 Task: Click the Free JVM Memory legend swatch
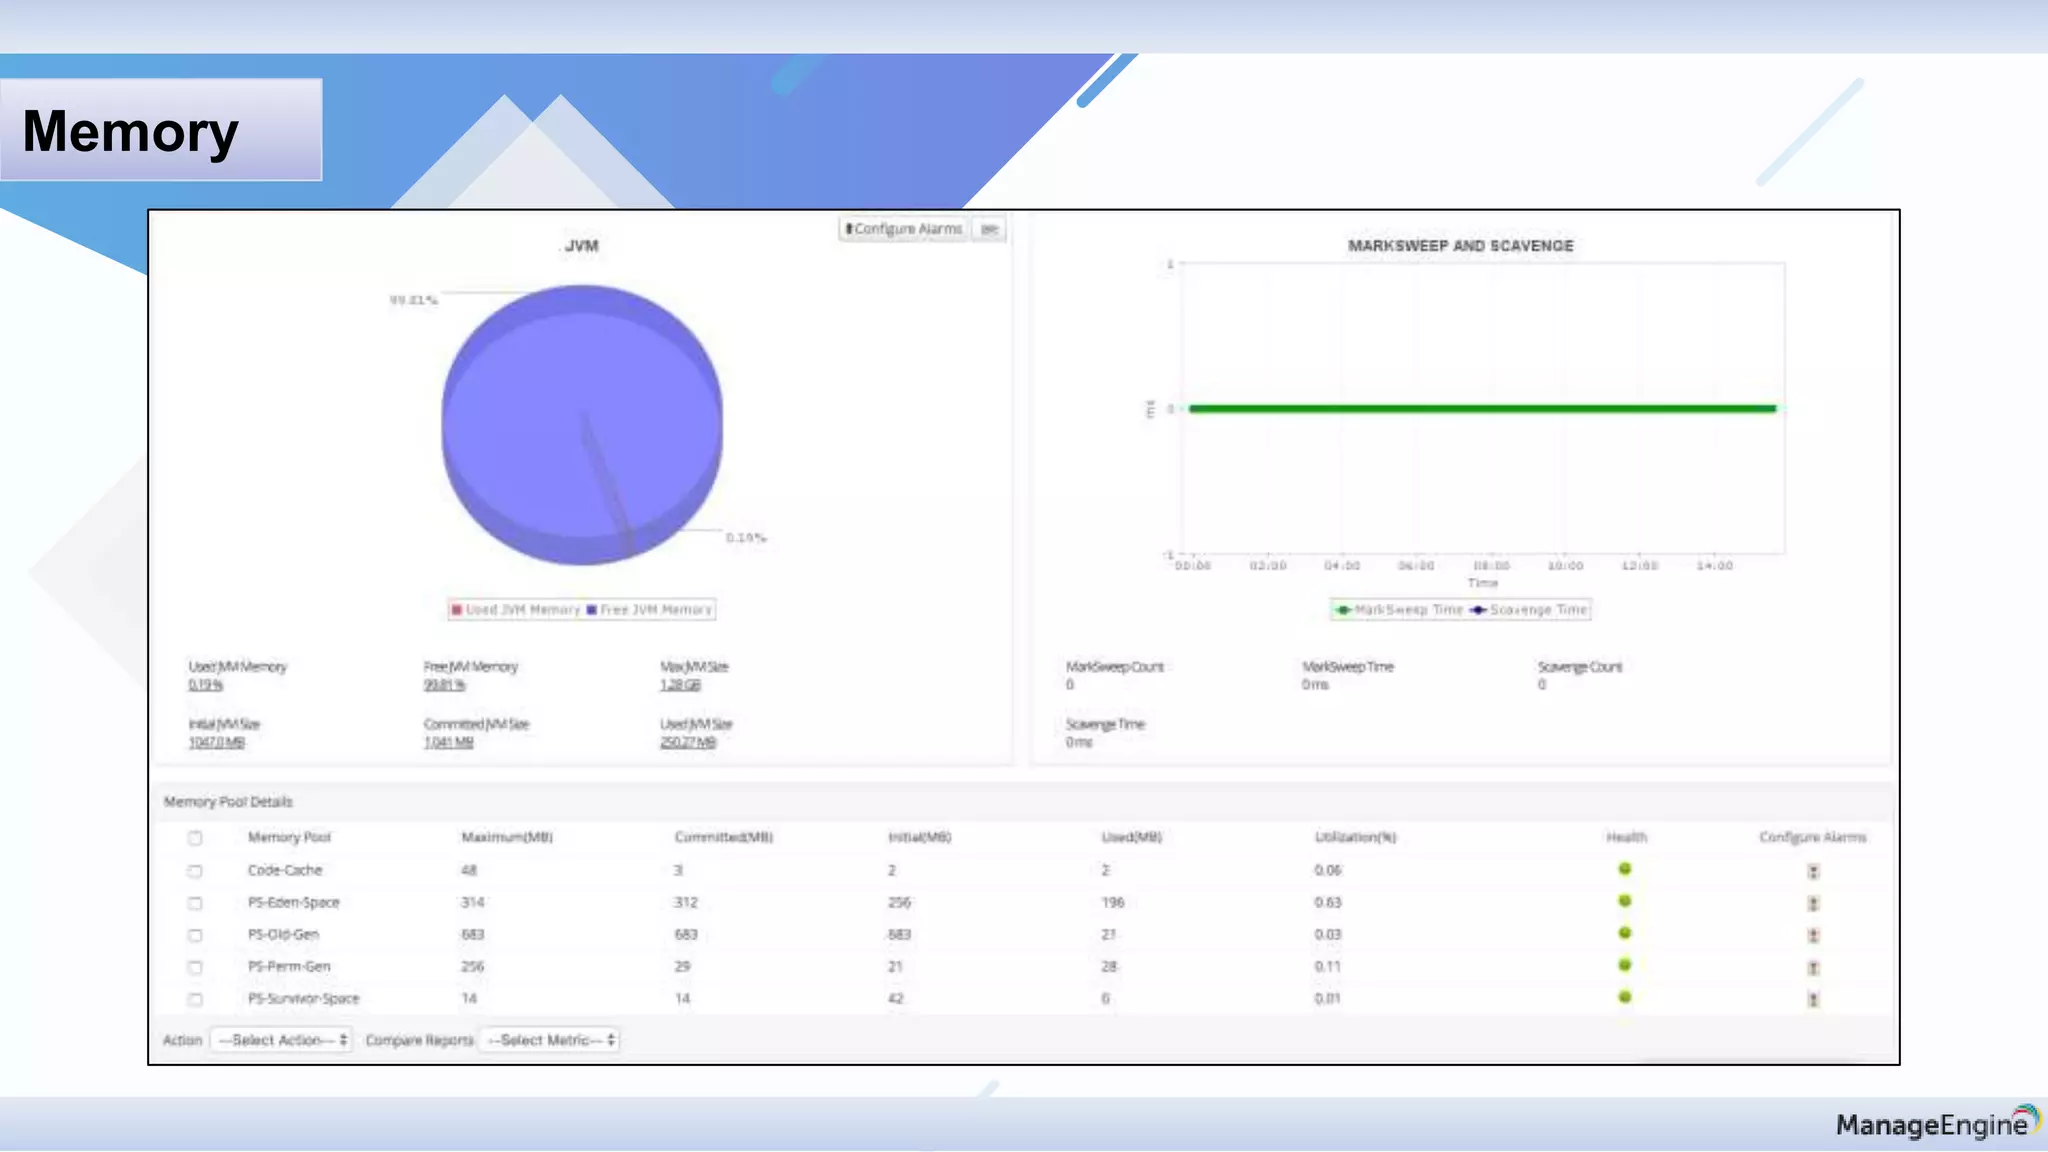click(592, 610)
